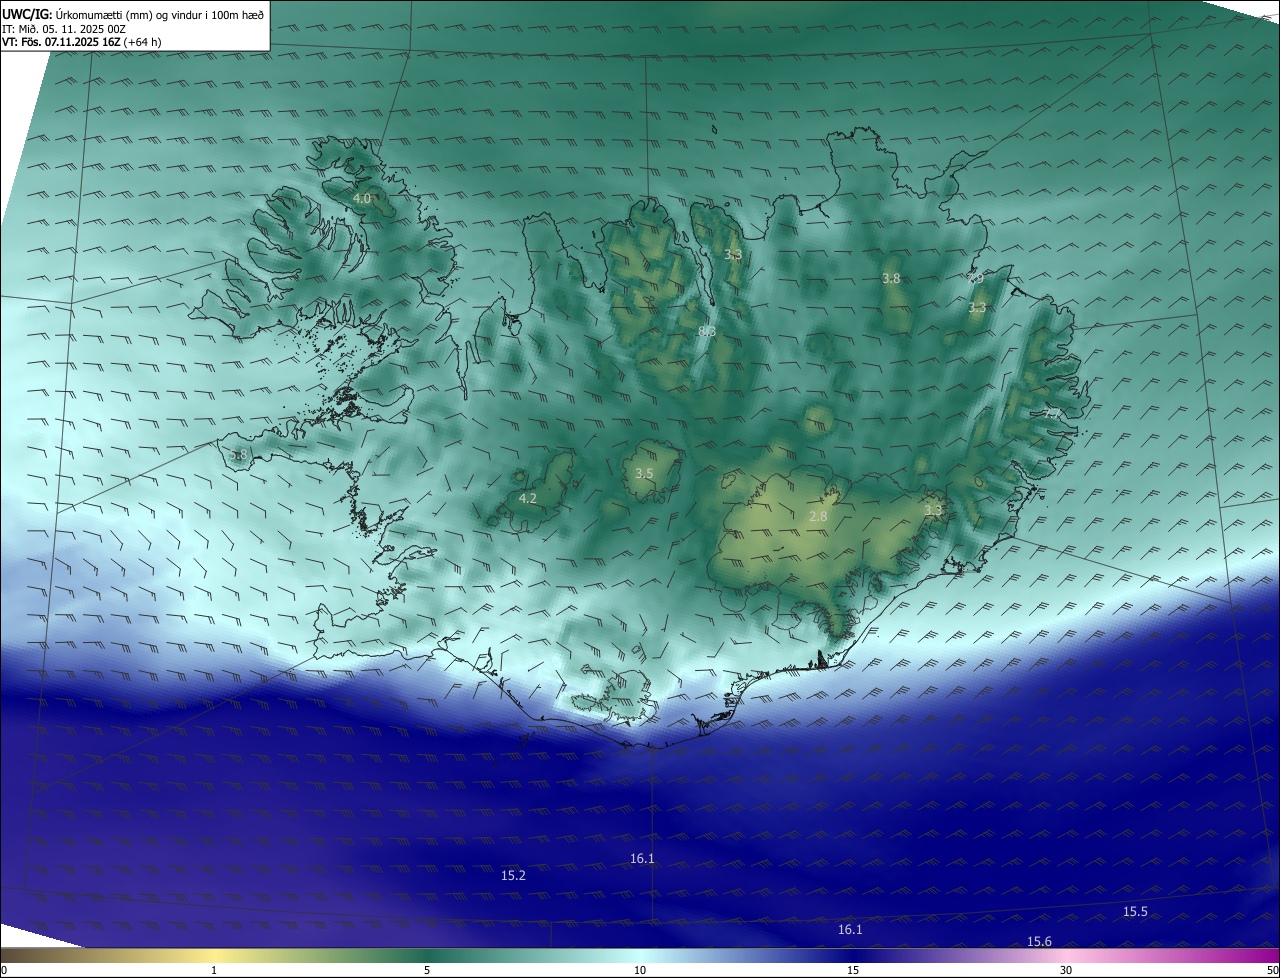Click the 10 label on the color scale
The width and height of the screenshot is (1280, 978).
coord(640,970)
